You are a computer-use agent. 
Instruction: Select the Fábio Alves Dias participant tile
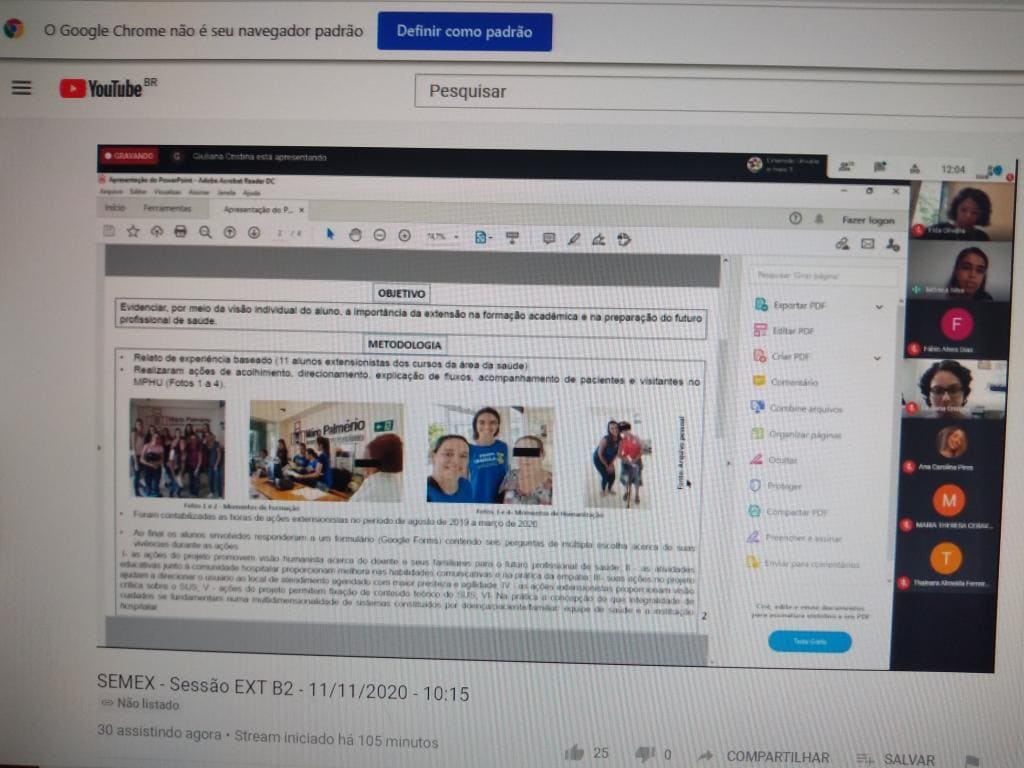click(956, 330)
